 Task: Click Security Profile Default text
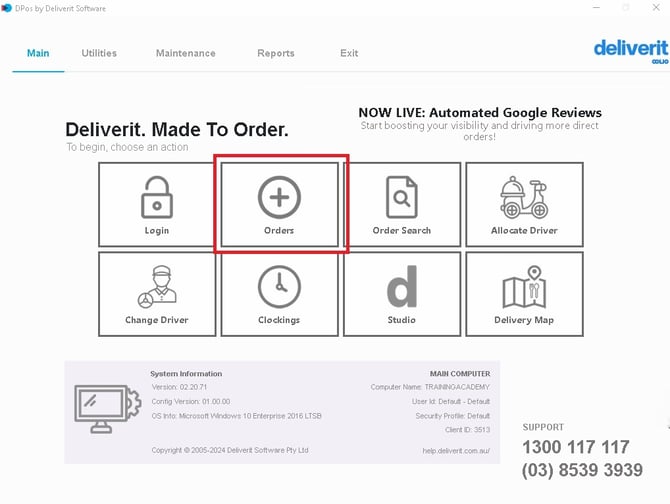click(453, 416)
